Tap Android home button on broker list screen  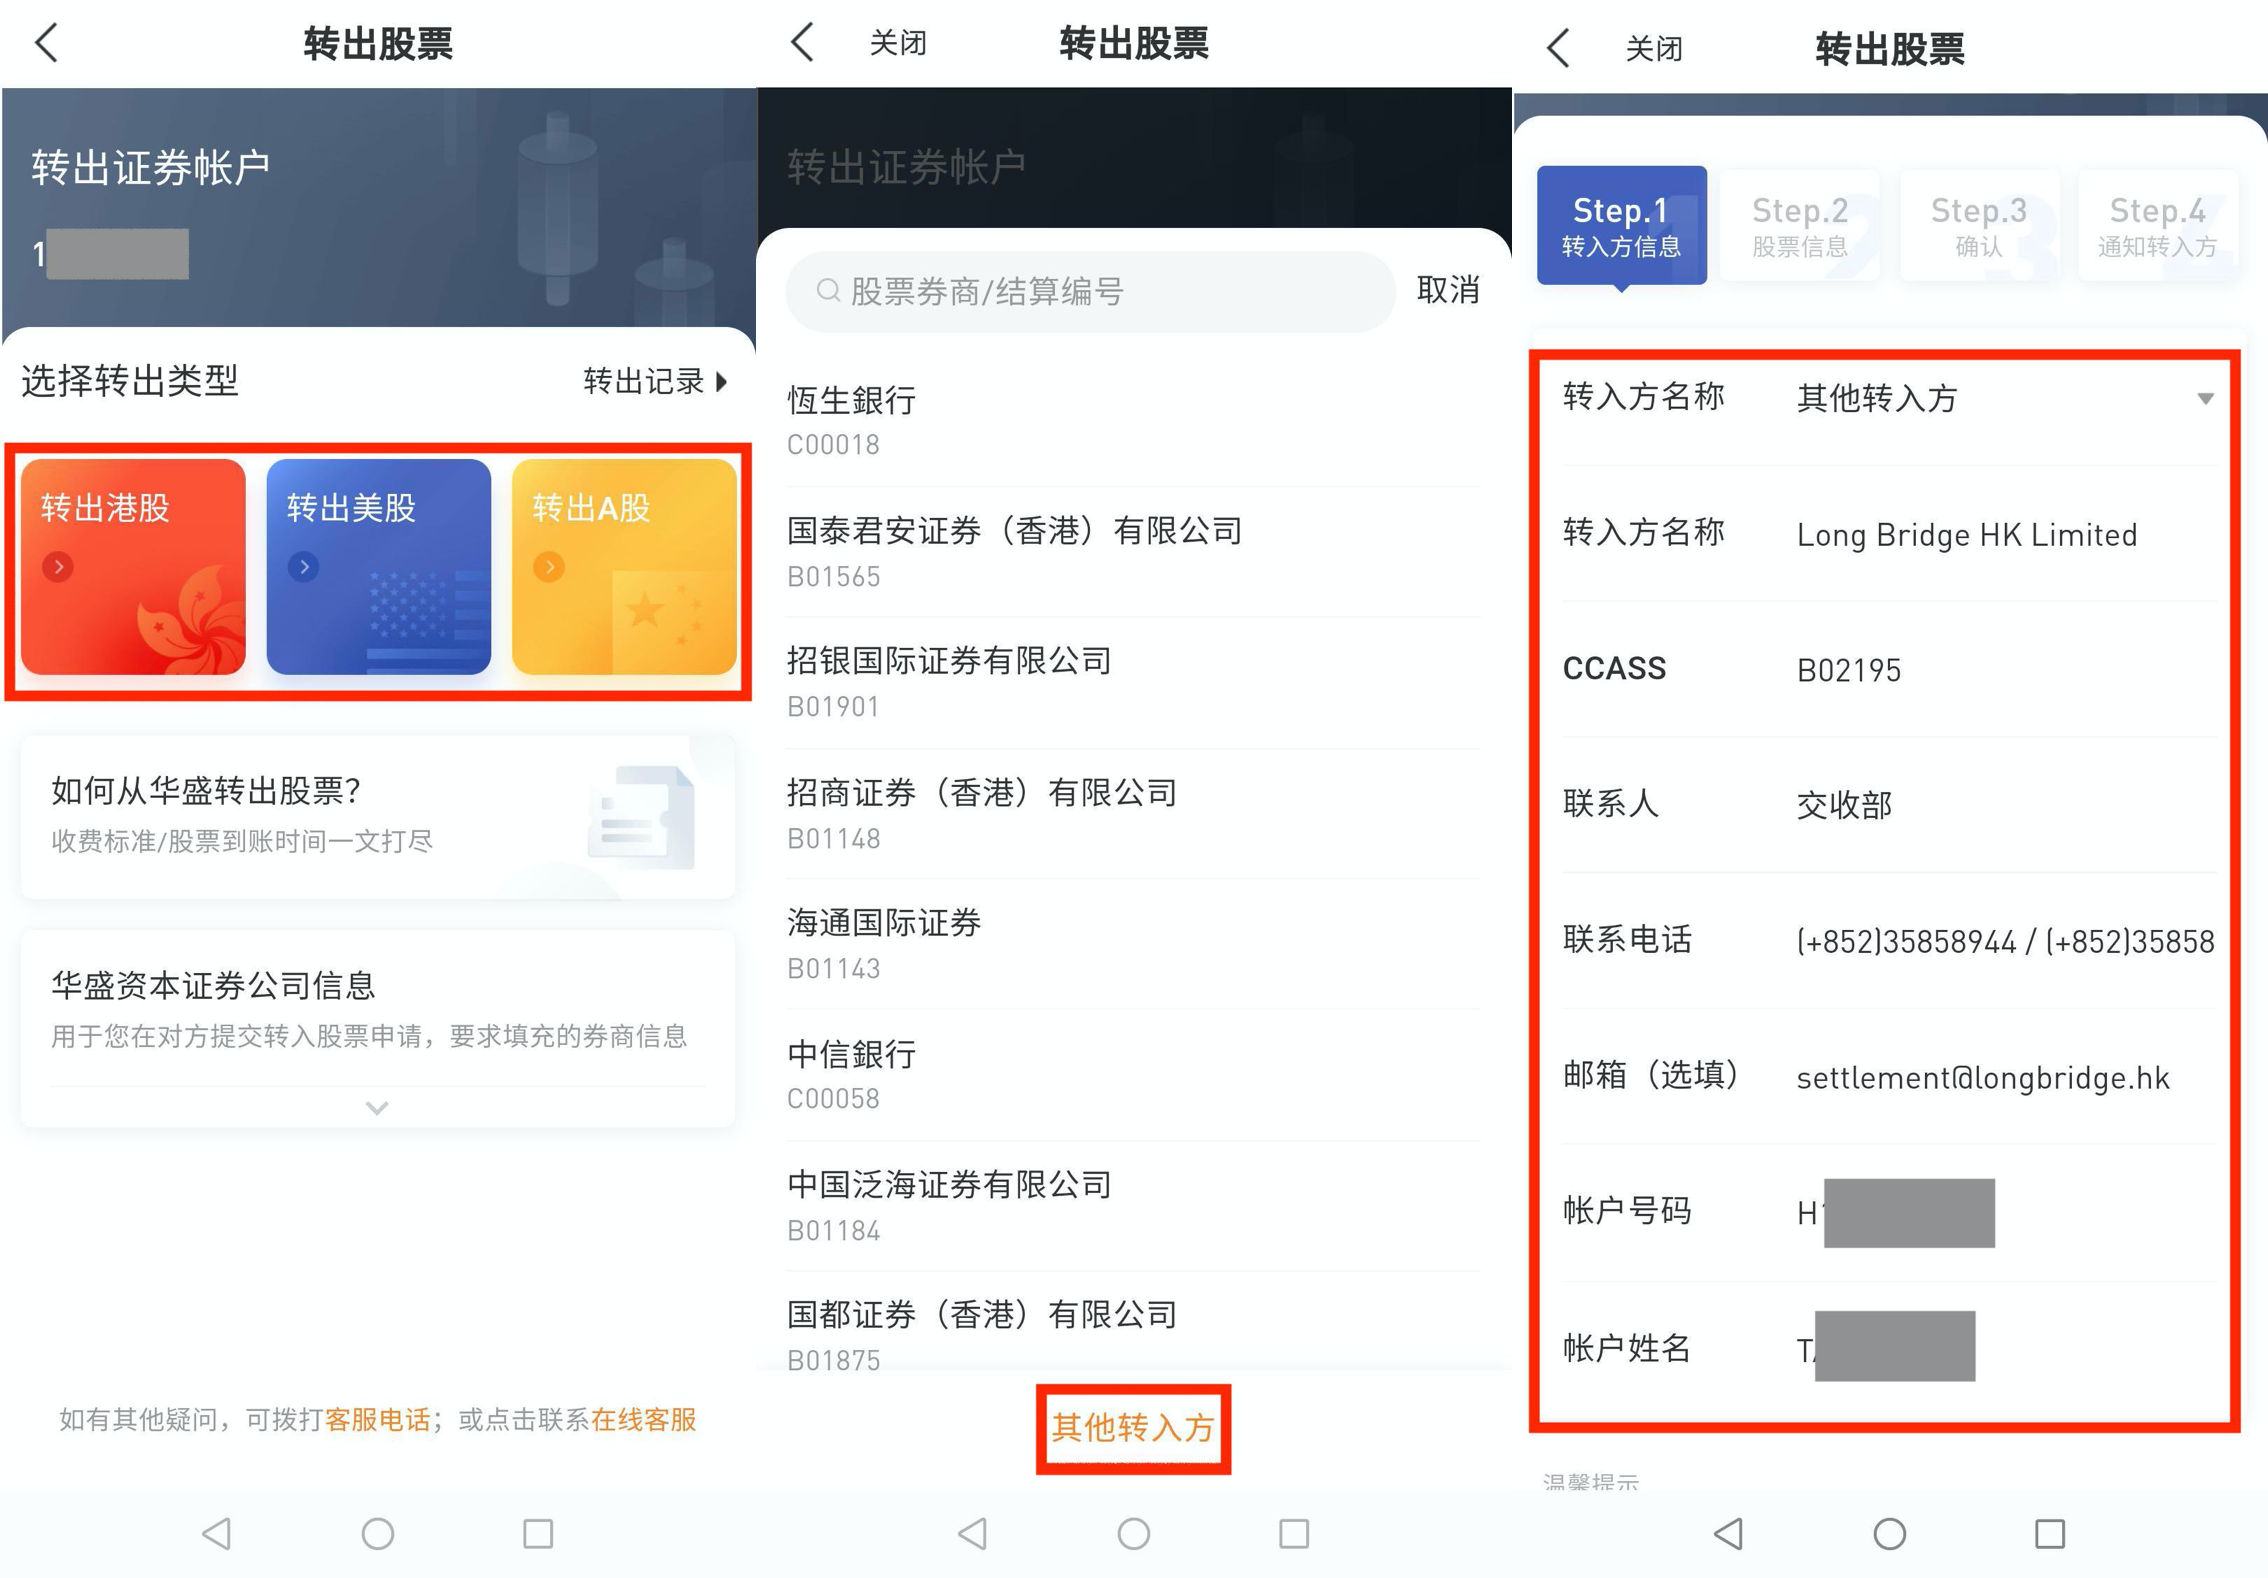coord(1134,1532)
